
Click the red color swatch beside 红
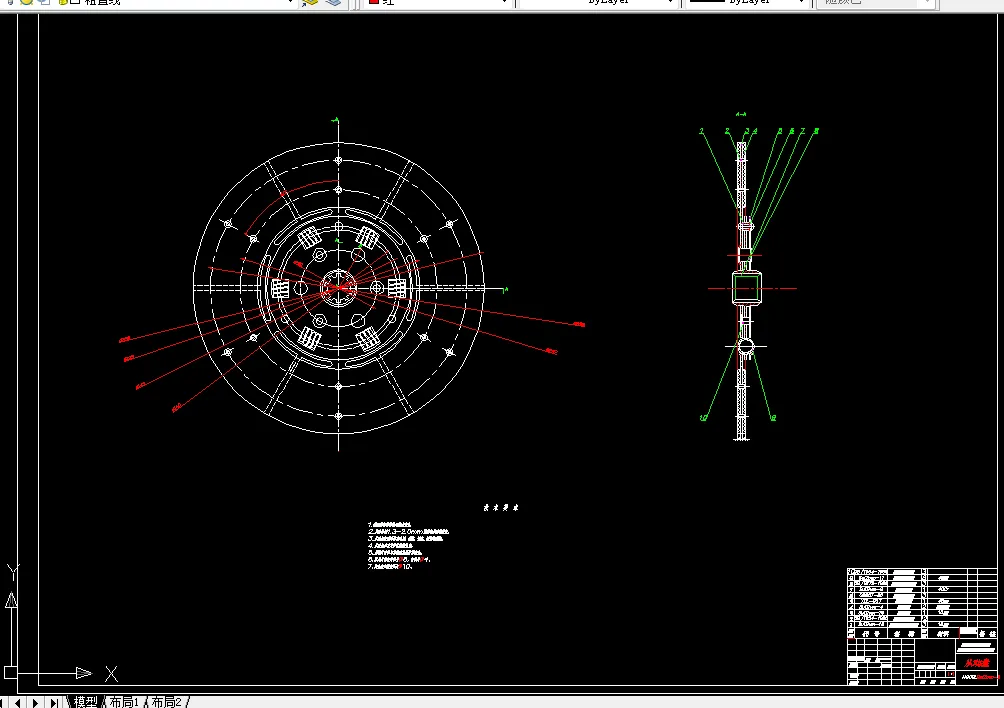pos(374,2)
